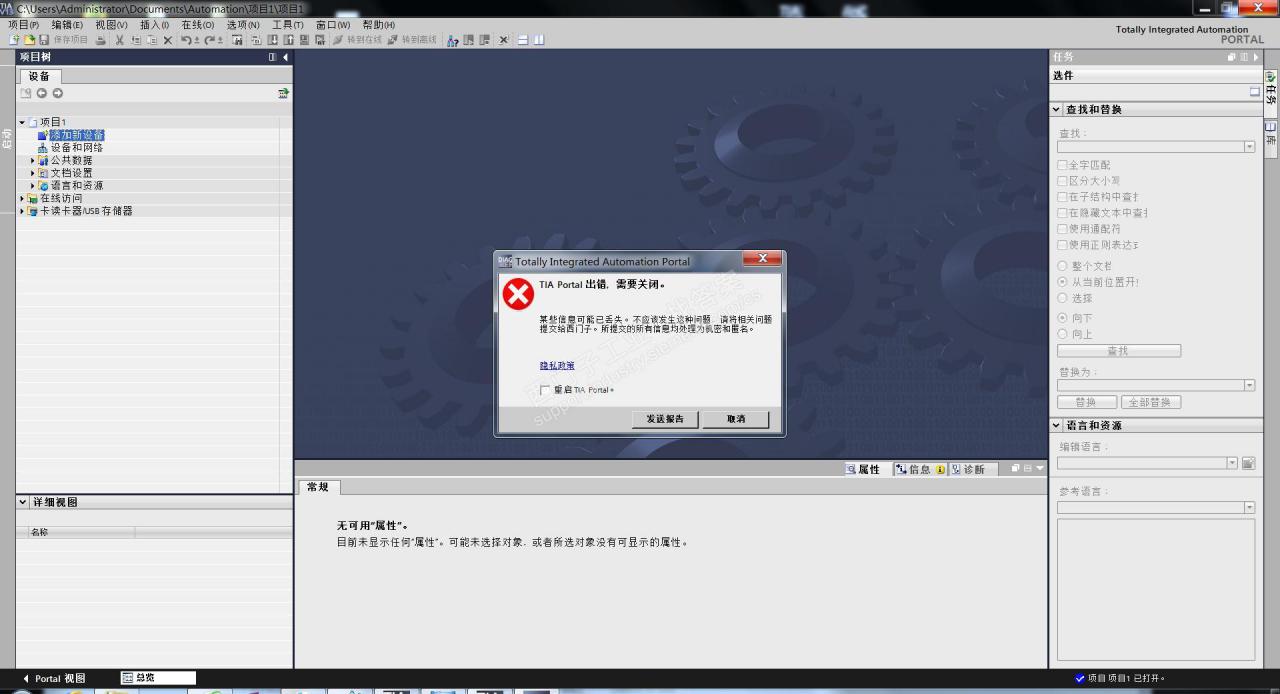Click the delete X icon in toolbar
The height and width of the screenshot is (694, 1280).
point(168,40)
